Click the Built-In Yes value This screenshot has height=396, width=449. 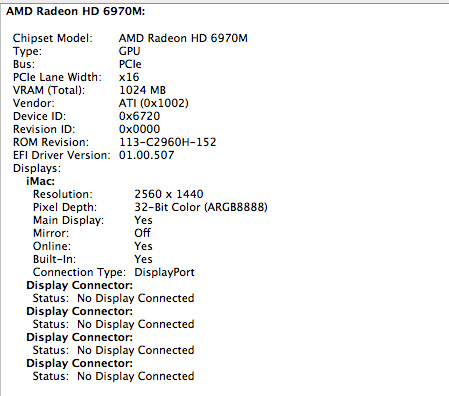tap(143, 259)
